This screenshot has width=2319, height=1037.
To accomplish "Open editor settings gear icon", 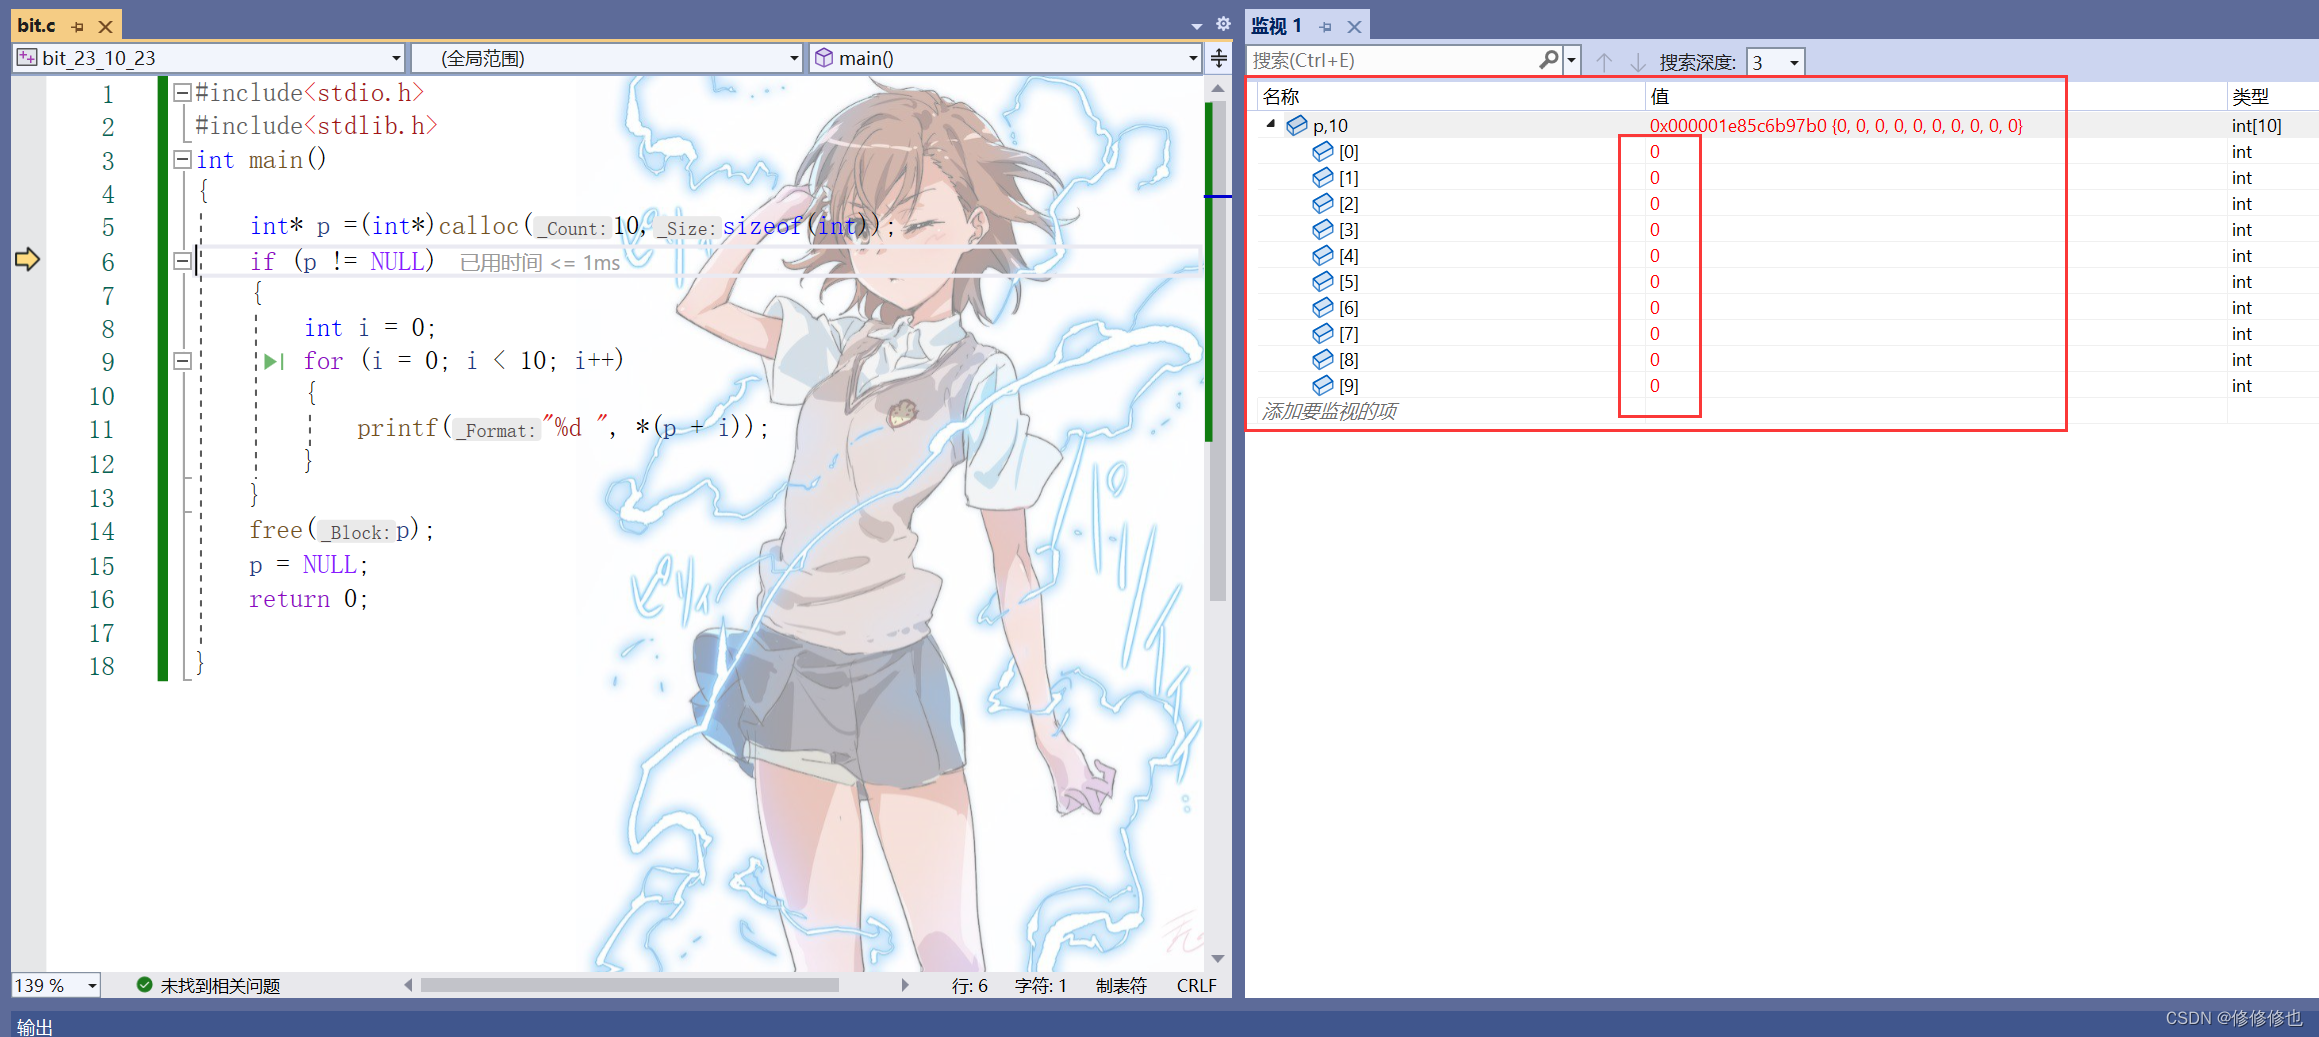I will 1223,24.
